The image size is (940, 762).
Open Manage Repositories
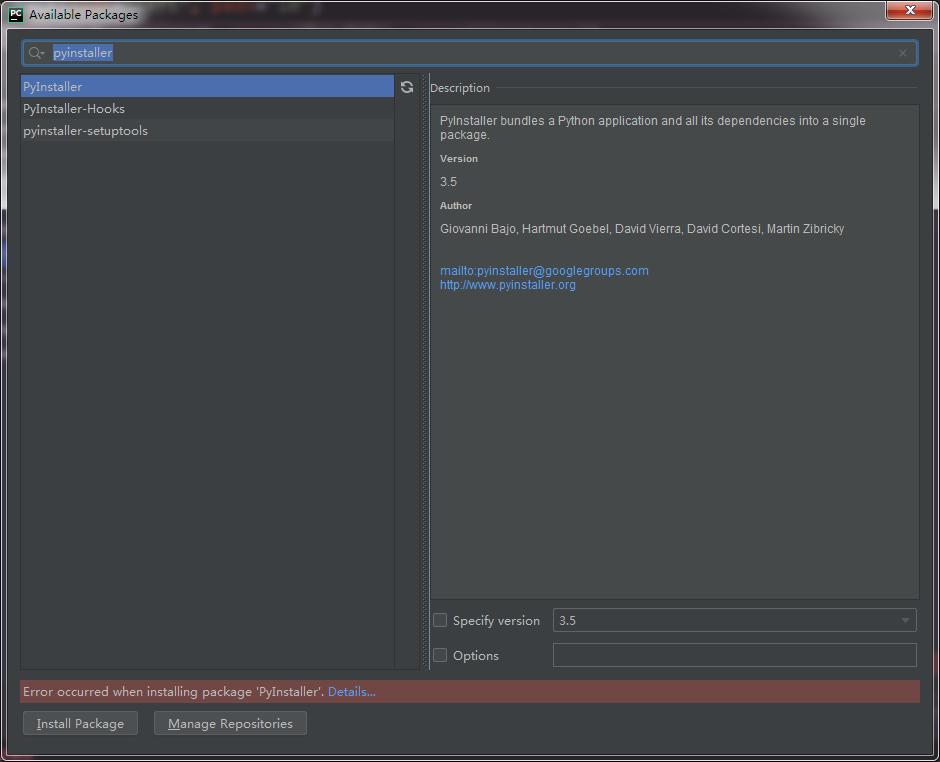230,723
